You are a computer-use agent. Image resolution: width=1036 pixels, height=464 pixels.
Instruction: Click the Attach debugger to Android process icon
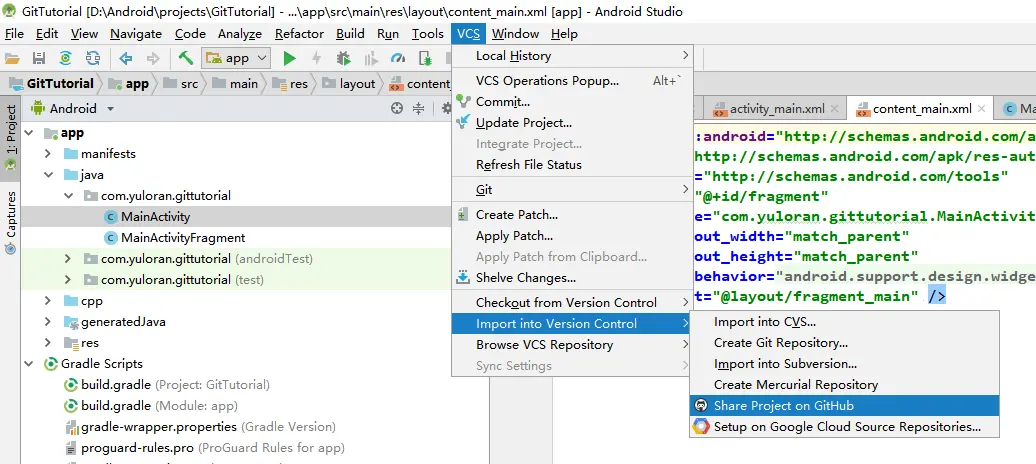pyautogui.click(x=425, y=58)
